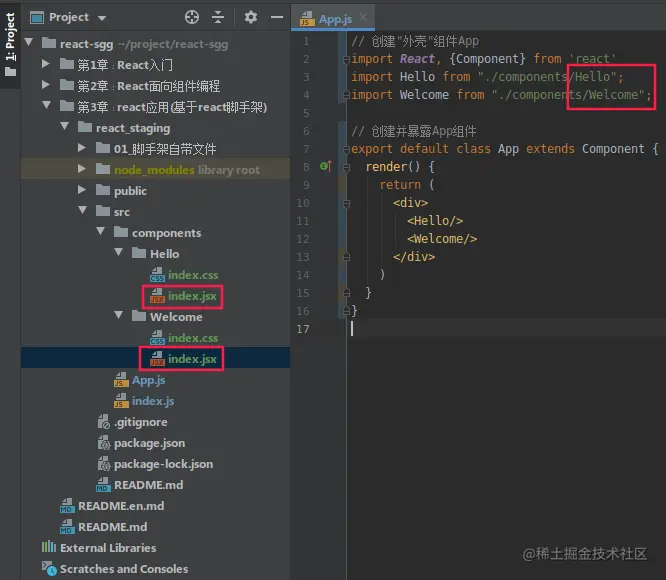The image size is (666, 580).
Task: Click the CSS file icon under Welcome
Action: [157, 338]
